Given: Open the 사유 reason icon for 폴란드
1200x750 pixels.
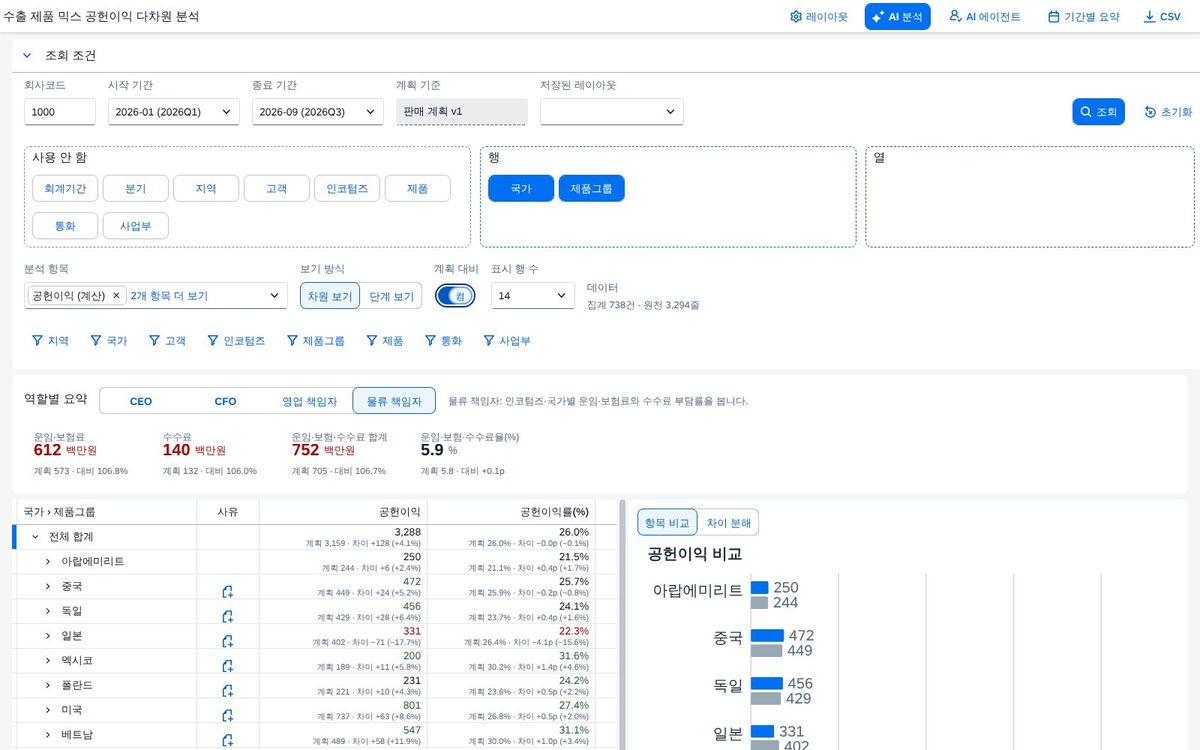Looking at the screenshot, I should pos(228,691).
